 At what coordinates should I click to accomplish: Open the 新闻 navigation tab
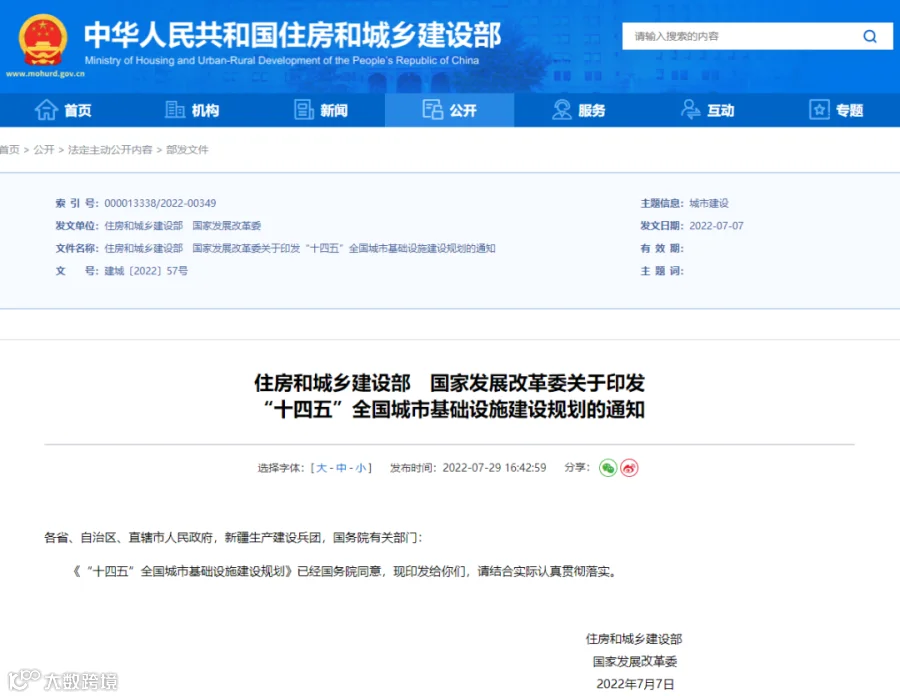320,110
